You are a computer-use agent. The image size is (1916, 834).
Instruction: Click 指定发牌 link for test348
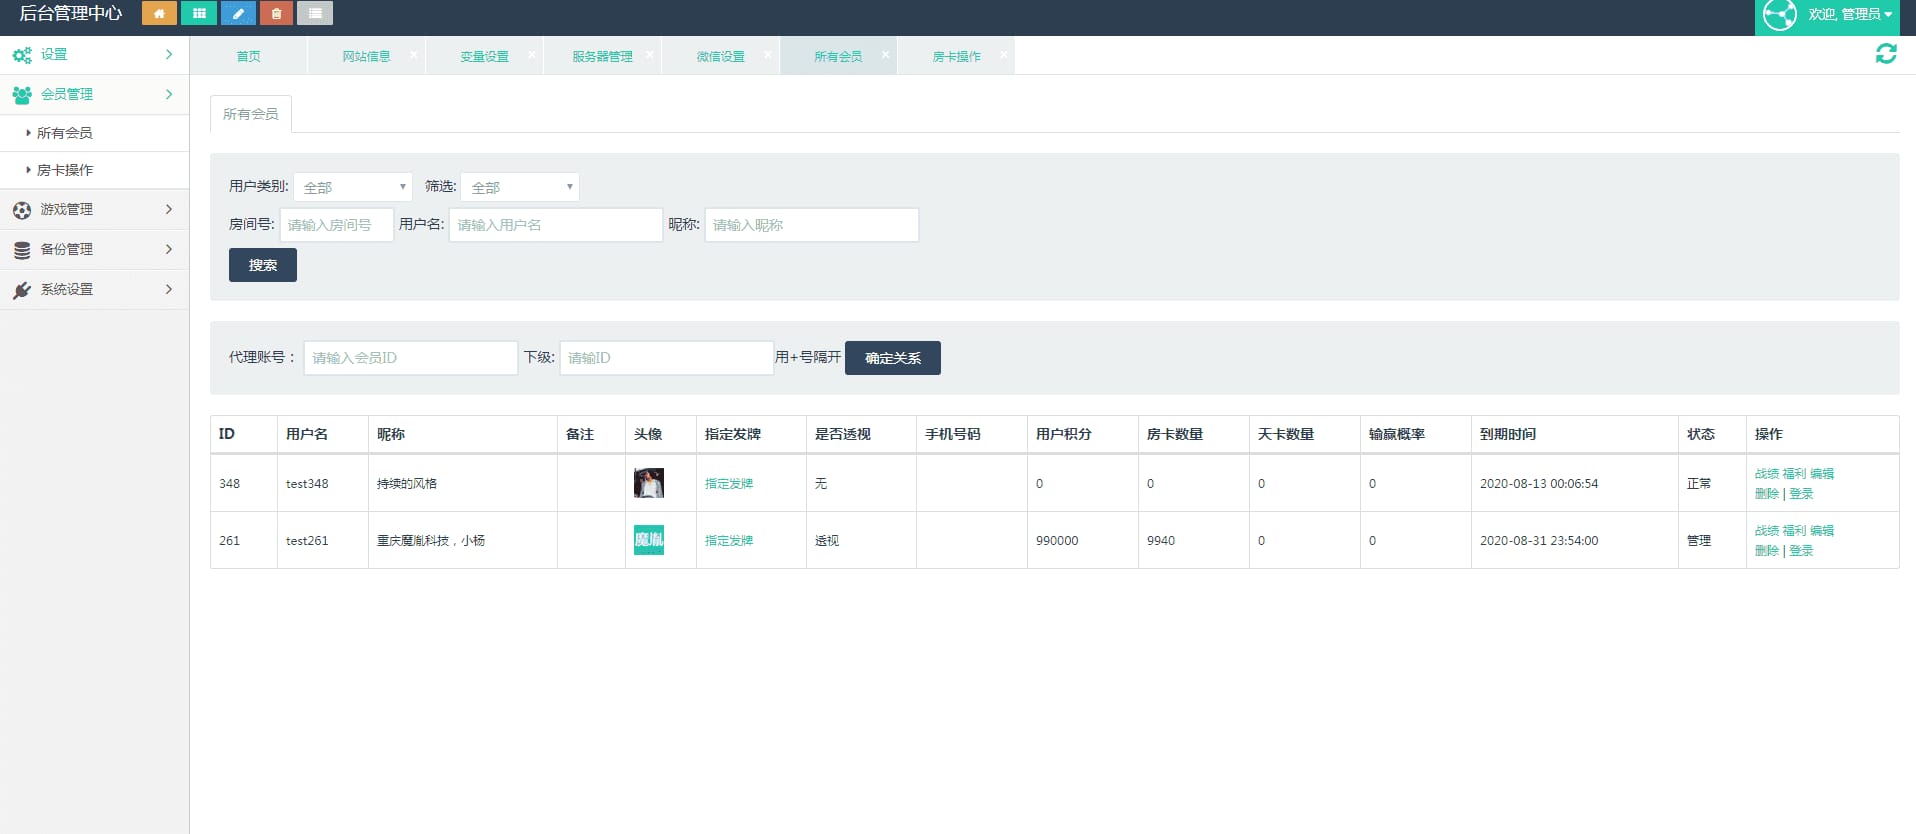[729, 484]
